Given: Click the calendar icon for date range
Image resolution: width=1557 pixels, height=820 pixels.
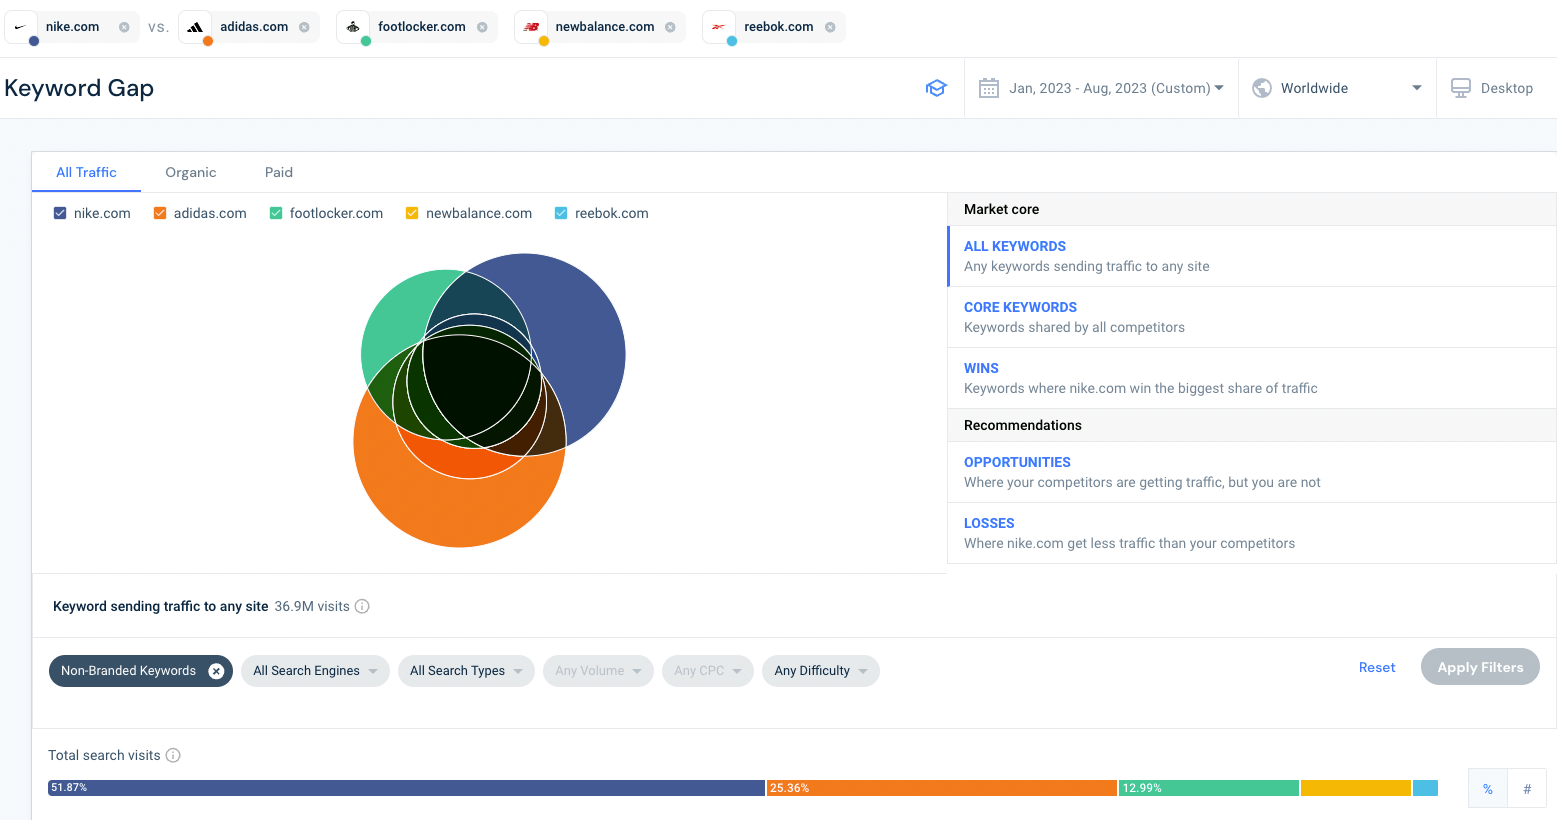Looking at the screenshot, I should [x=989, y=88].
